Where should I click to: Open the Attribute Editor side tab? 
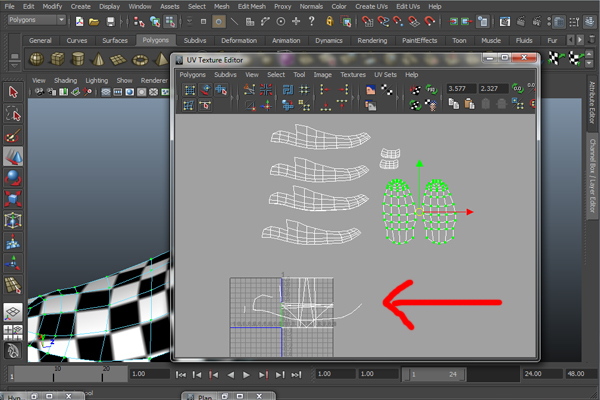tap(592, 102)
